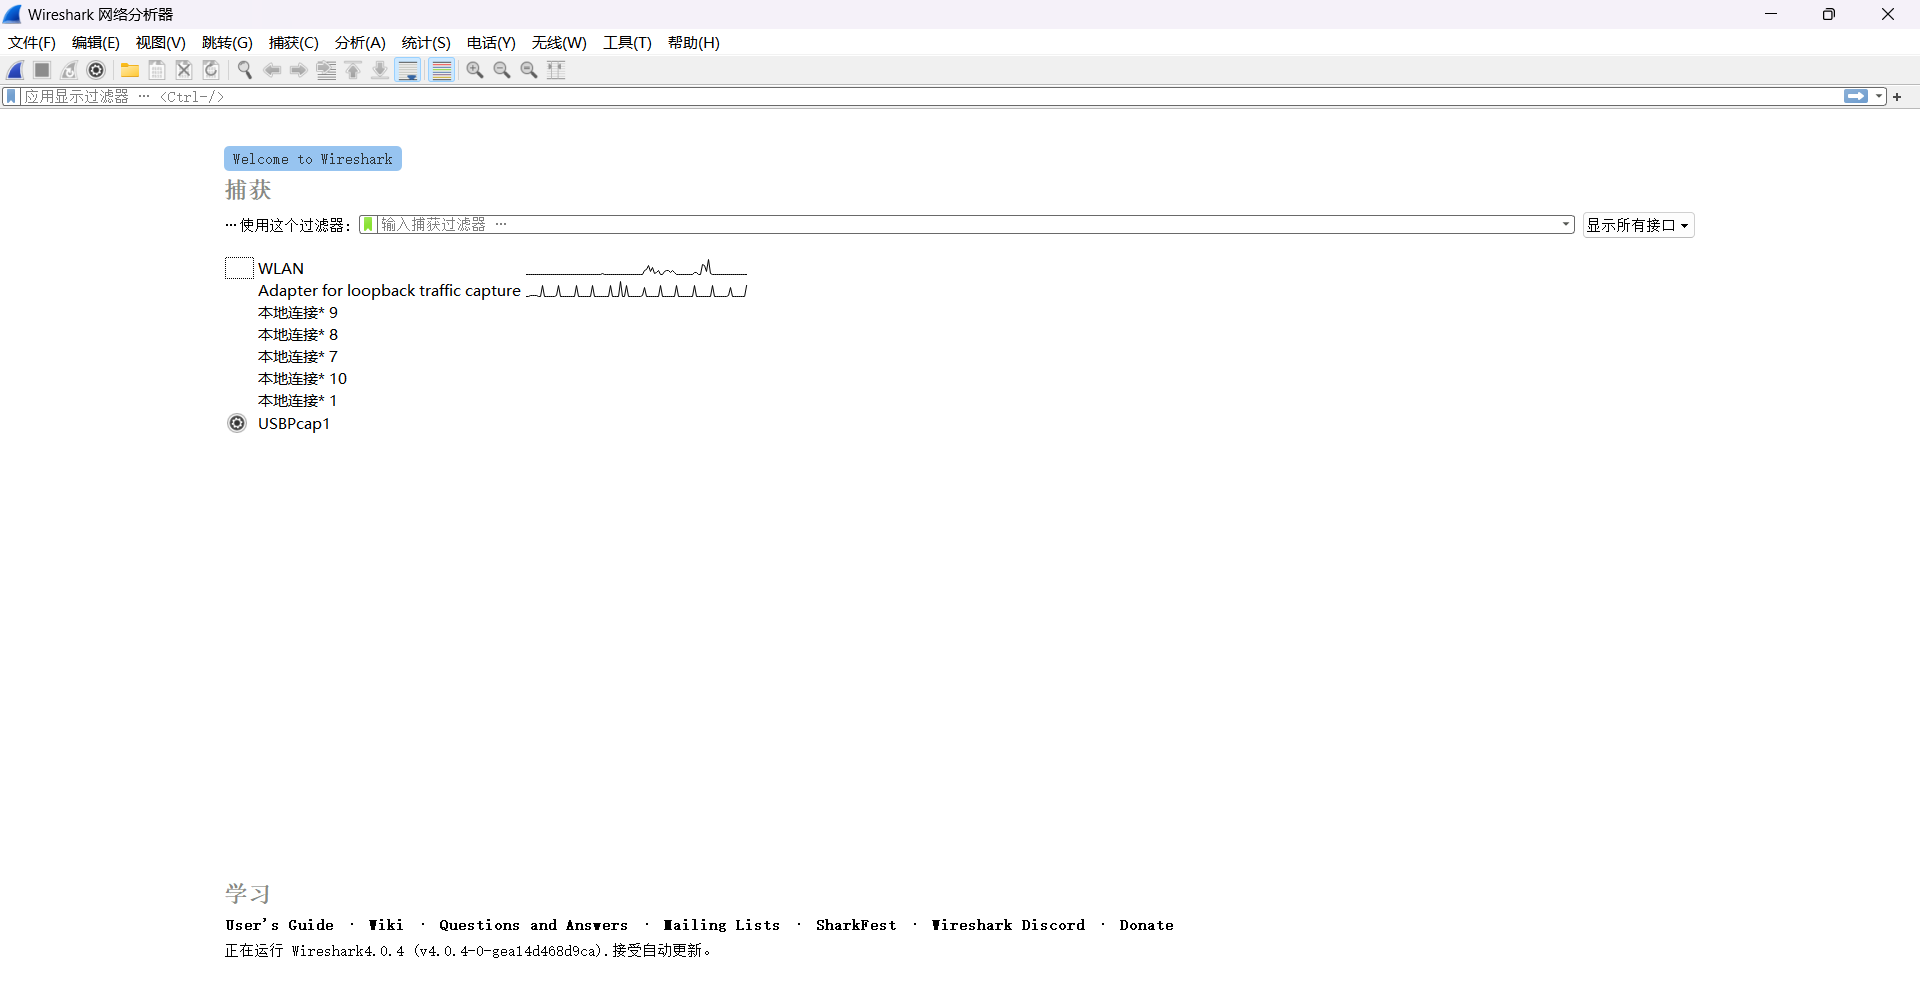Image resolution: width=1920 pixels, height=995 pixels.
Task: Click the find packet magnifier icon
Action: tap(245, 70)
